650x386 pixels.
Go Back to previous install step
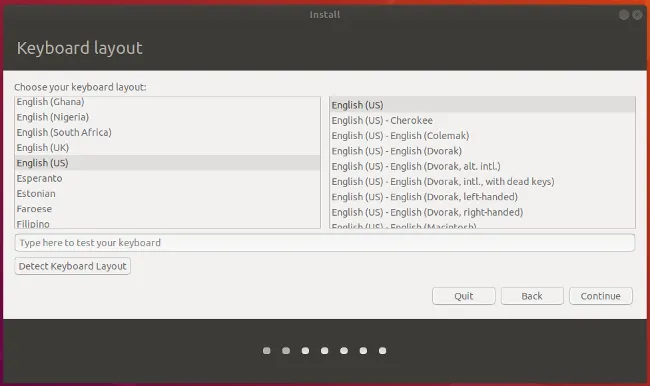coord(532,296)
